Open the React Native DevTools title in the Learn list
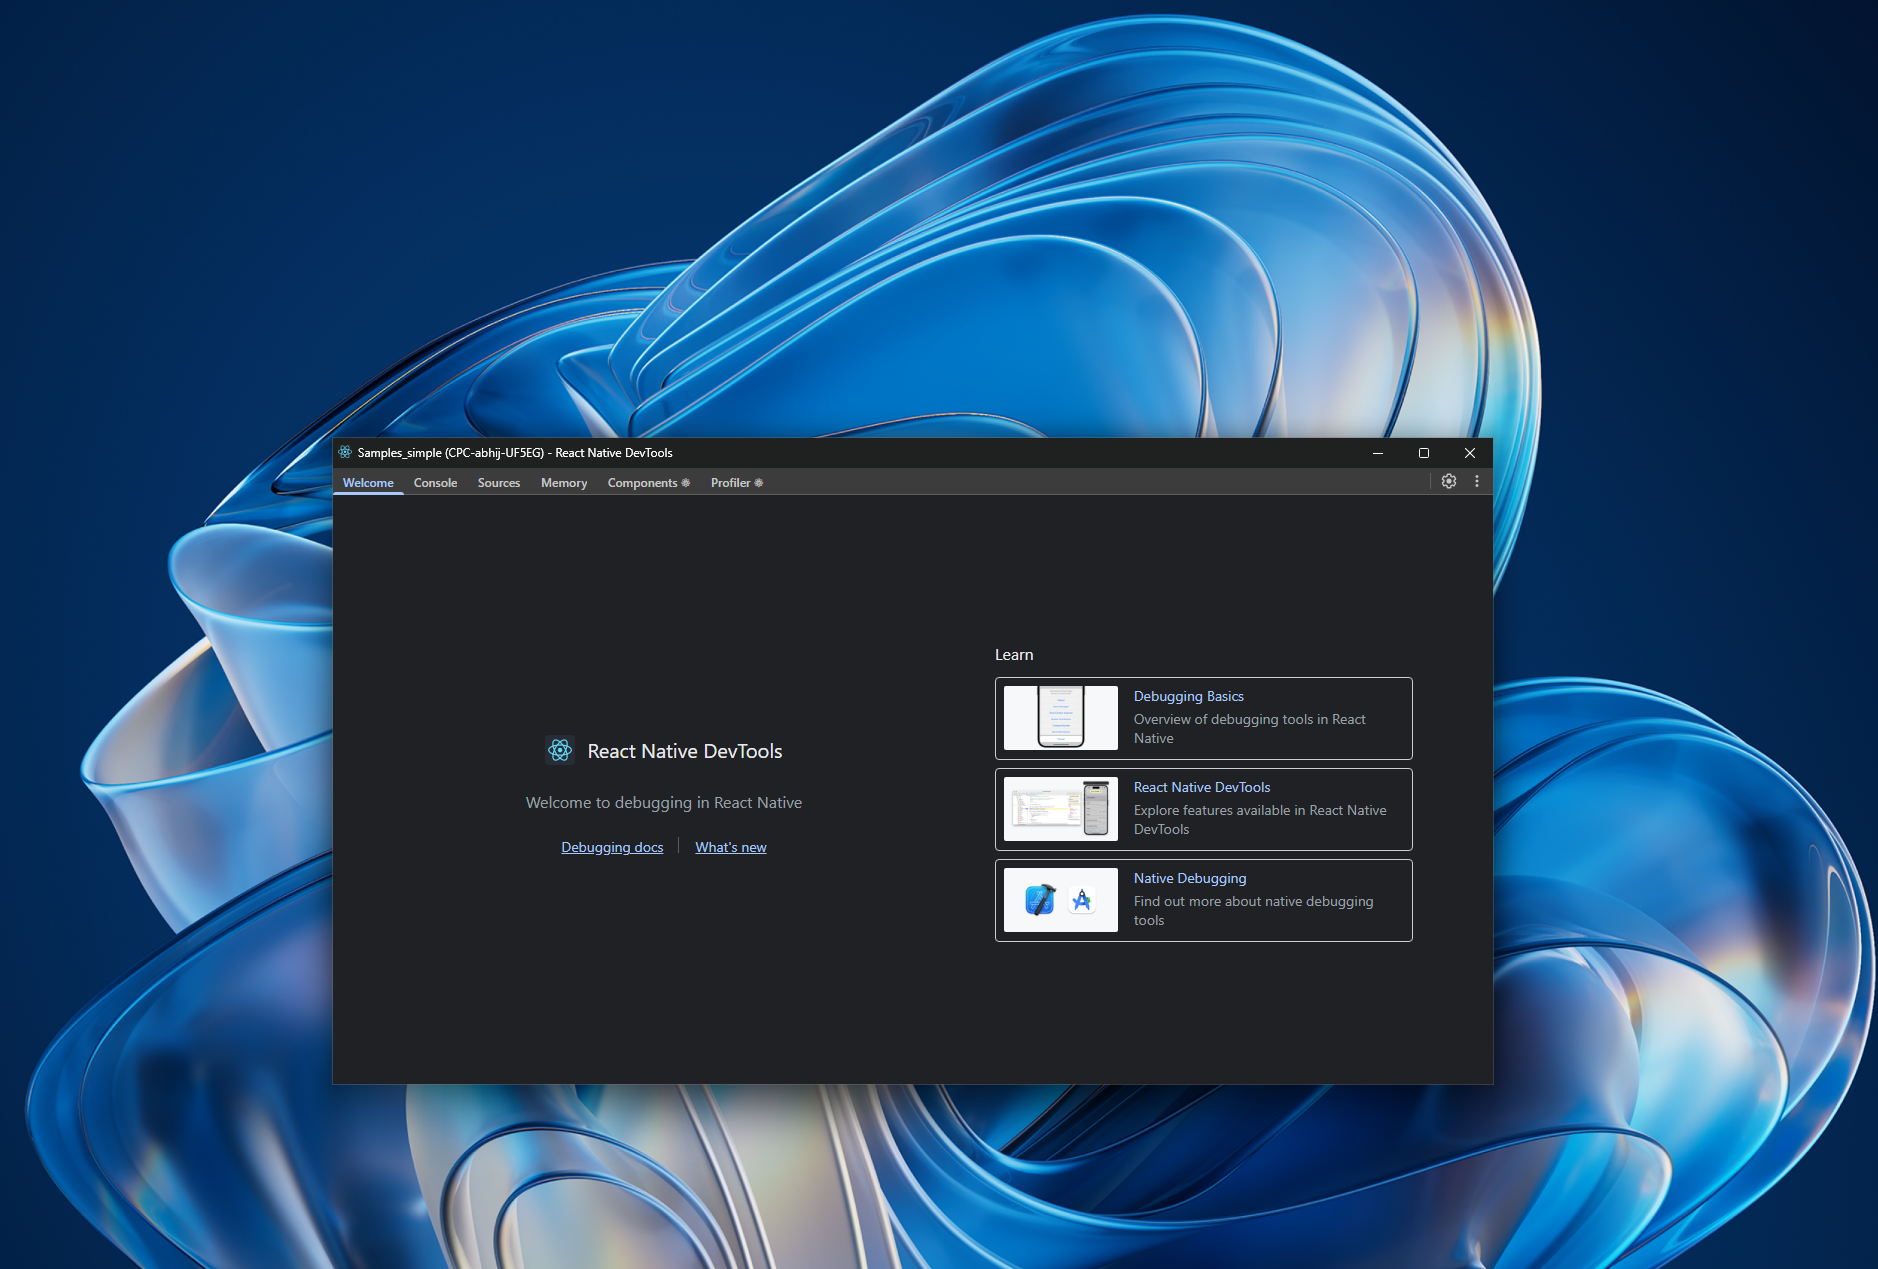Image resolution: width=1878 pixels, height=1269 pixels. coord(1201,787)
